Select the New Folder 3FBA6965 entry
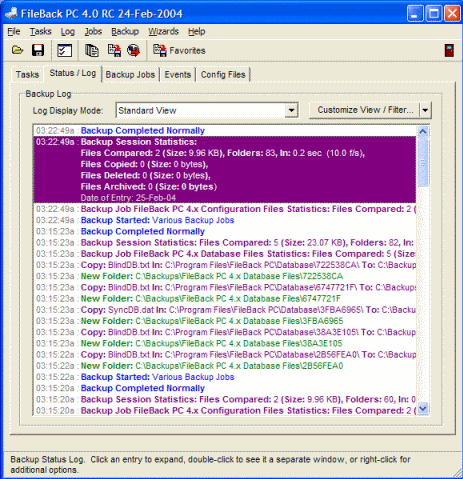This screenshot has width=463, height=479. tap(225, 321)
